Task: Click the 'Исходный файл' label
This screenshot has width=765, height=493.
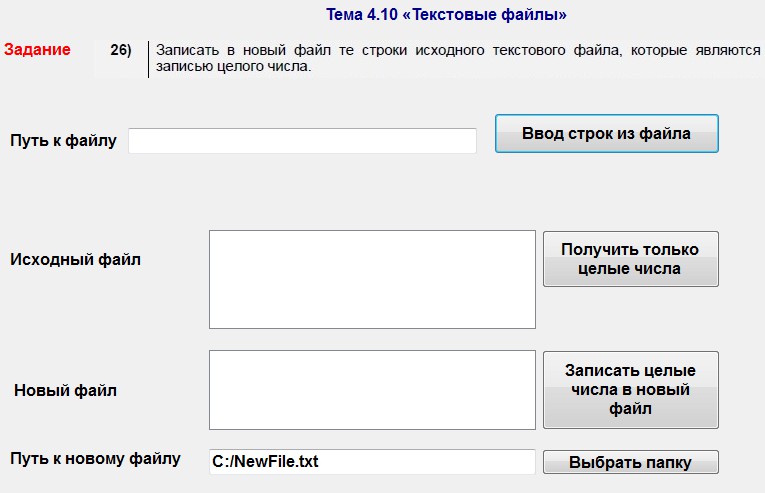Action: coord(75,260)
